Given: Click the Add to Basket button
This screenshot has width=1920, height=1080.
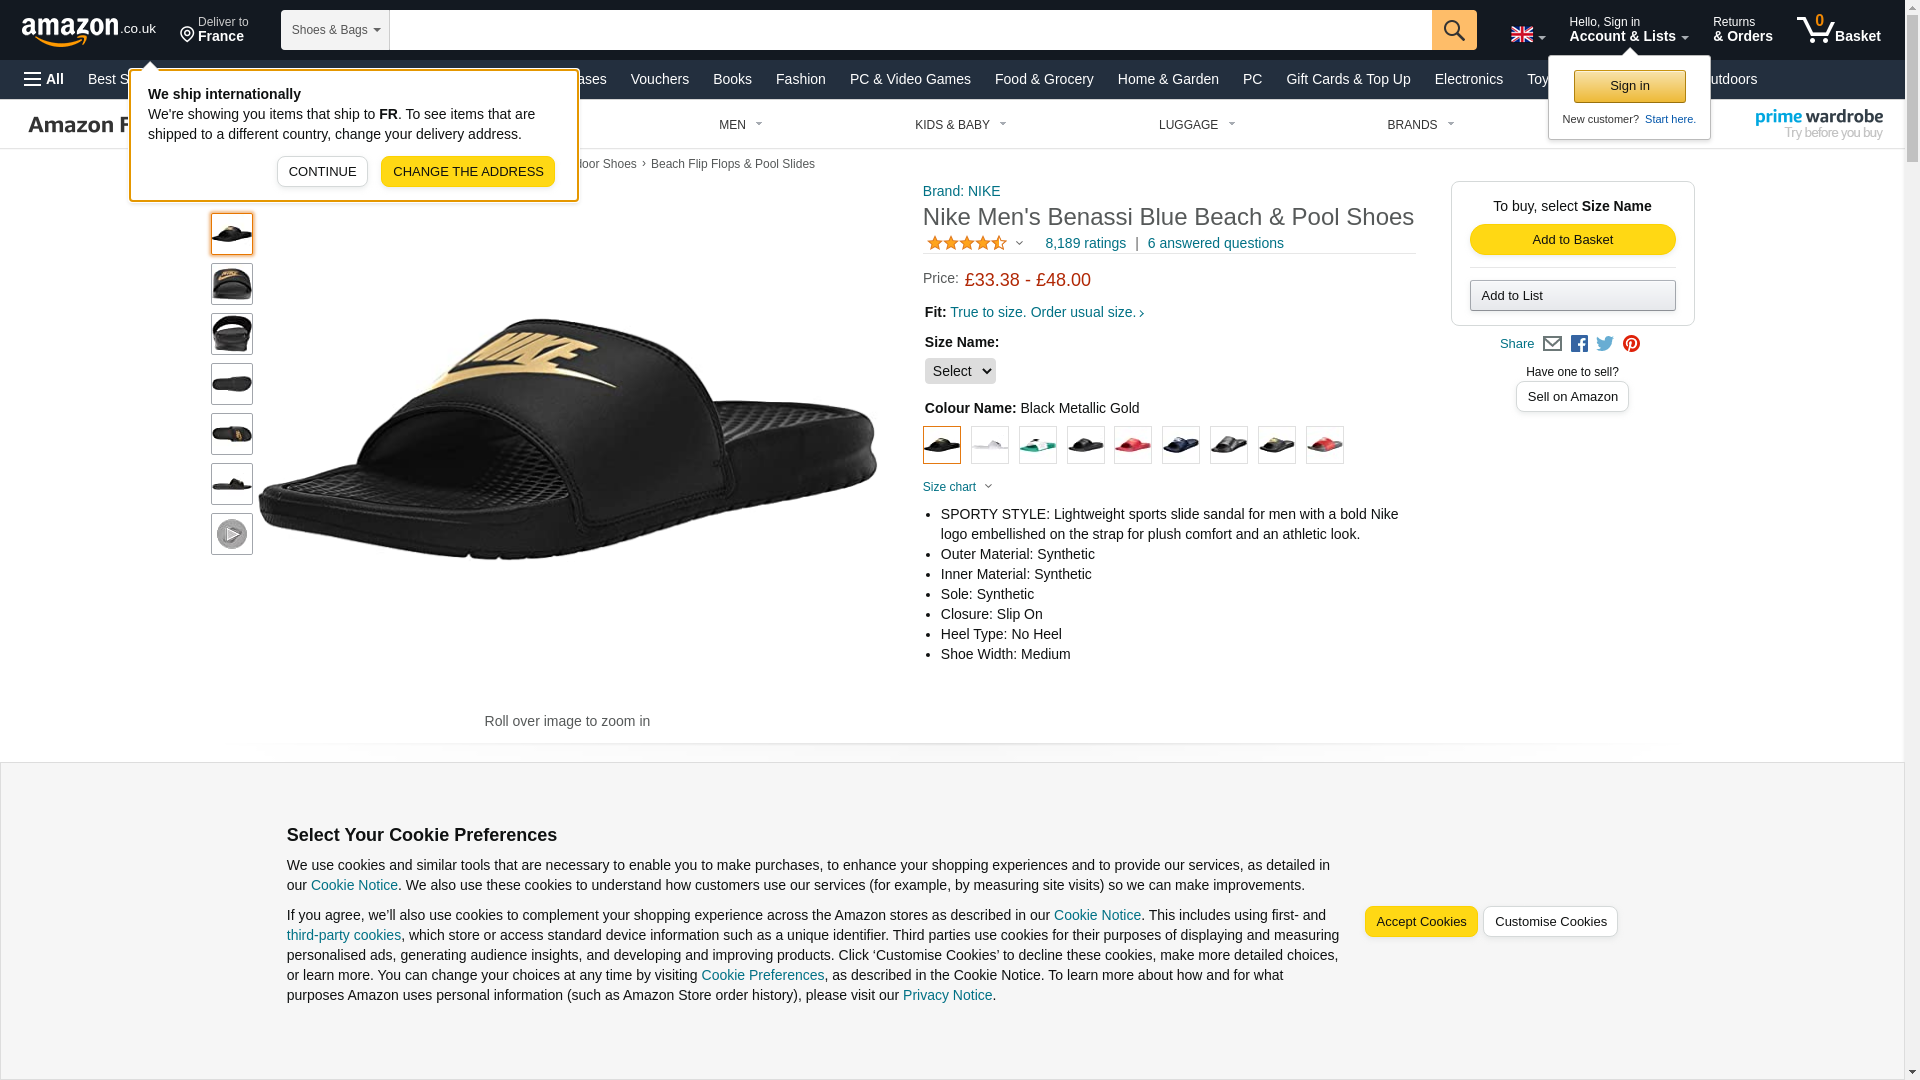Looking at the screenshot, I should (x=1572, y=239).
